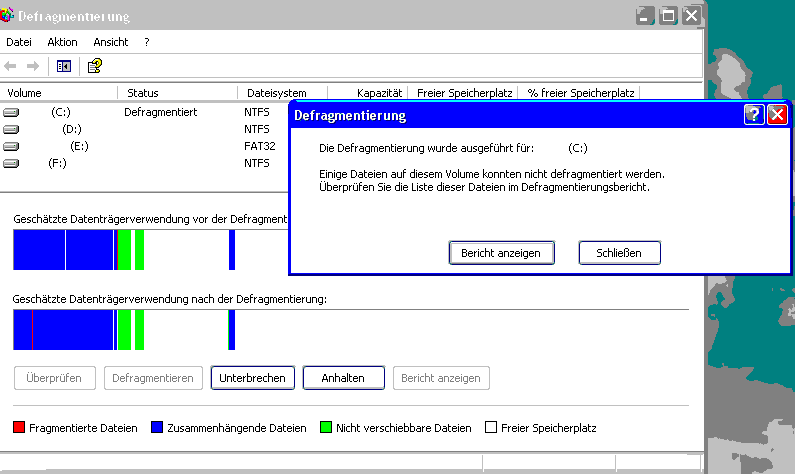Open the Ansicht menu
The image size is (795, 474).
point(111,42)
